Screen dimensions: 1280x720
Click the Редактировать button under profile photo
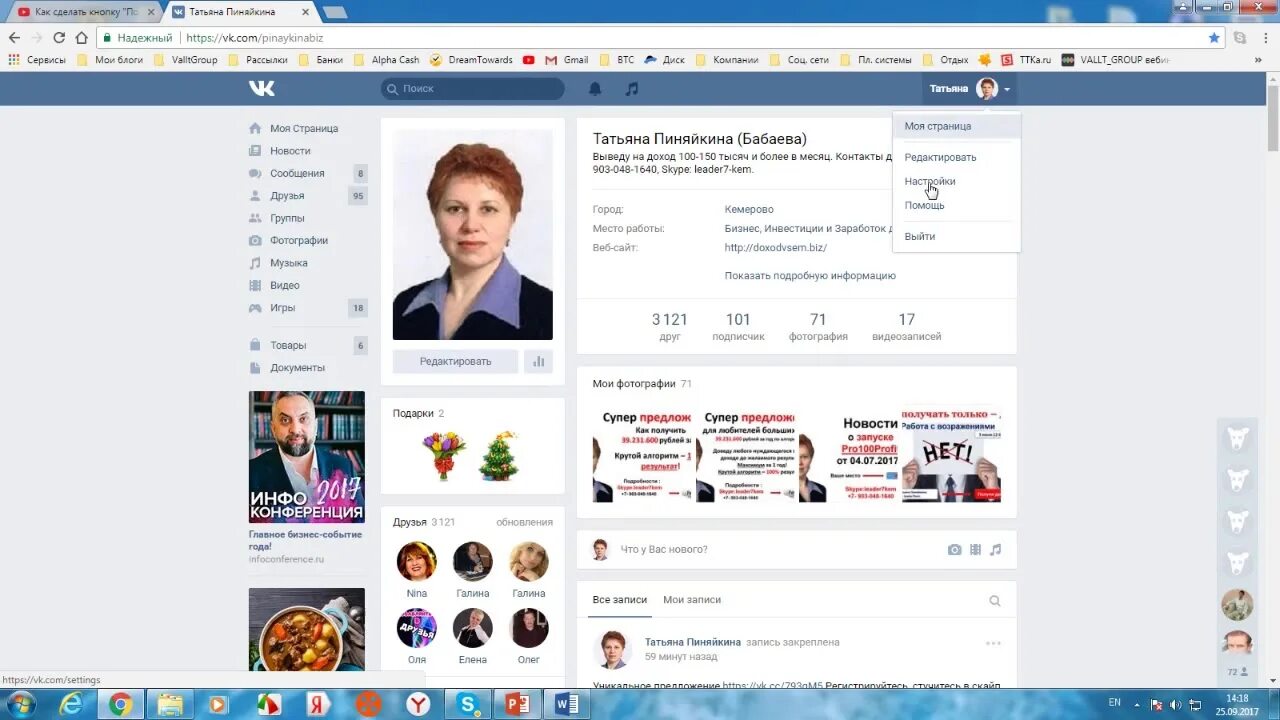click(455, 361)
